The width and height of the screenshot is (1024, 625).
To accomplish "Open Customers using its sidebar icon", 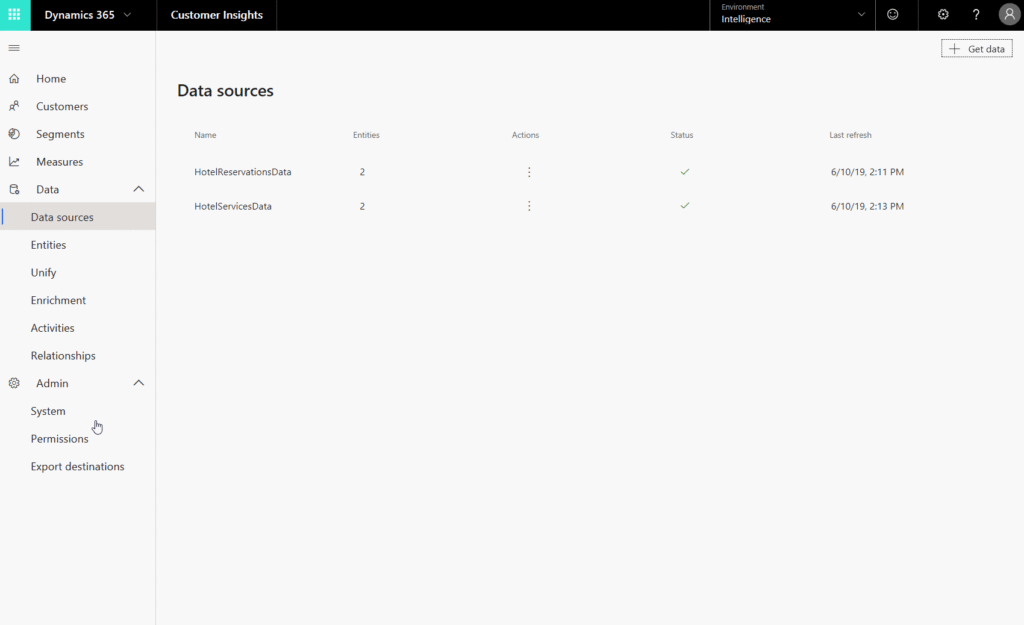I will [14, 106].
